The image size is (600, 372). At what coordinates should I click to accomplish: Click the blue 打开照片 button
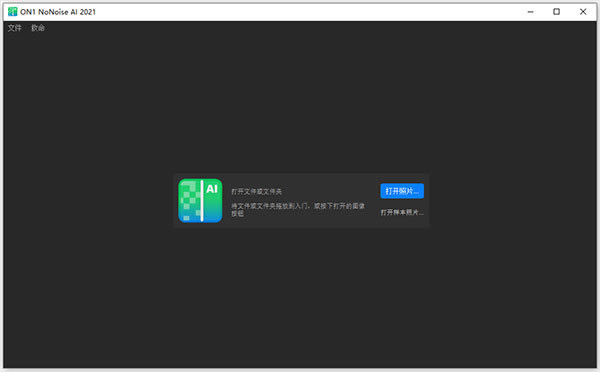402,191
